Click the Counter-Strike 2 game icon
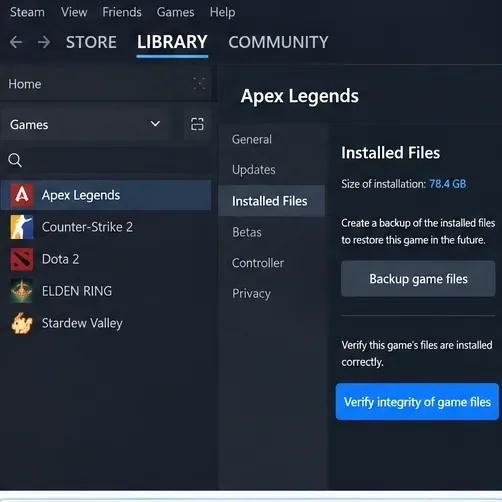 (x=22, y=227)
